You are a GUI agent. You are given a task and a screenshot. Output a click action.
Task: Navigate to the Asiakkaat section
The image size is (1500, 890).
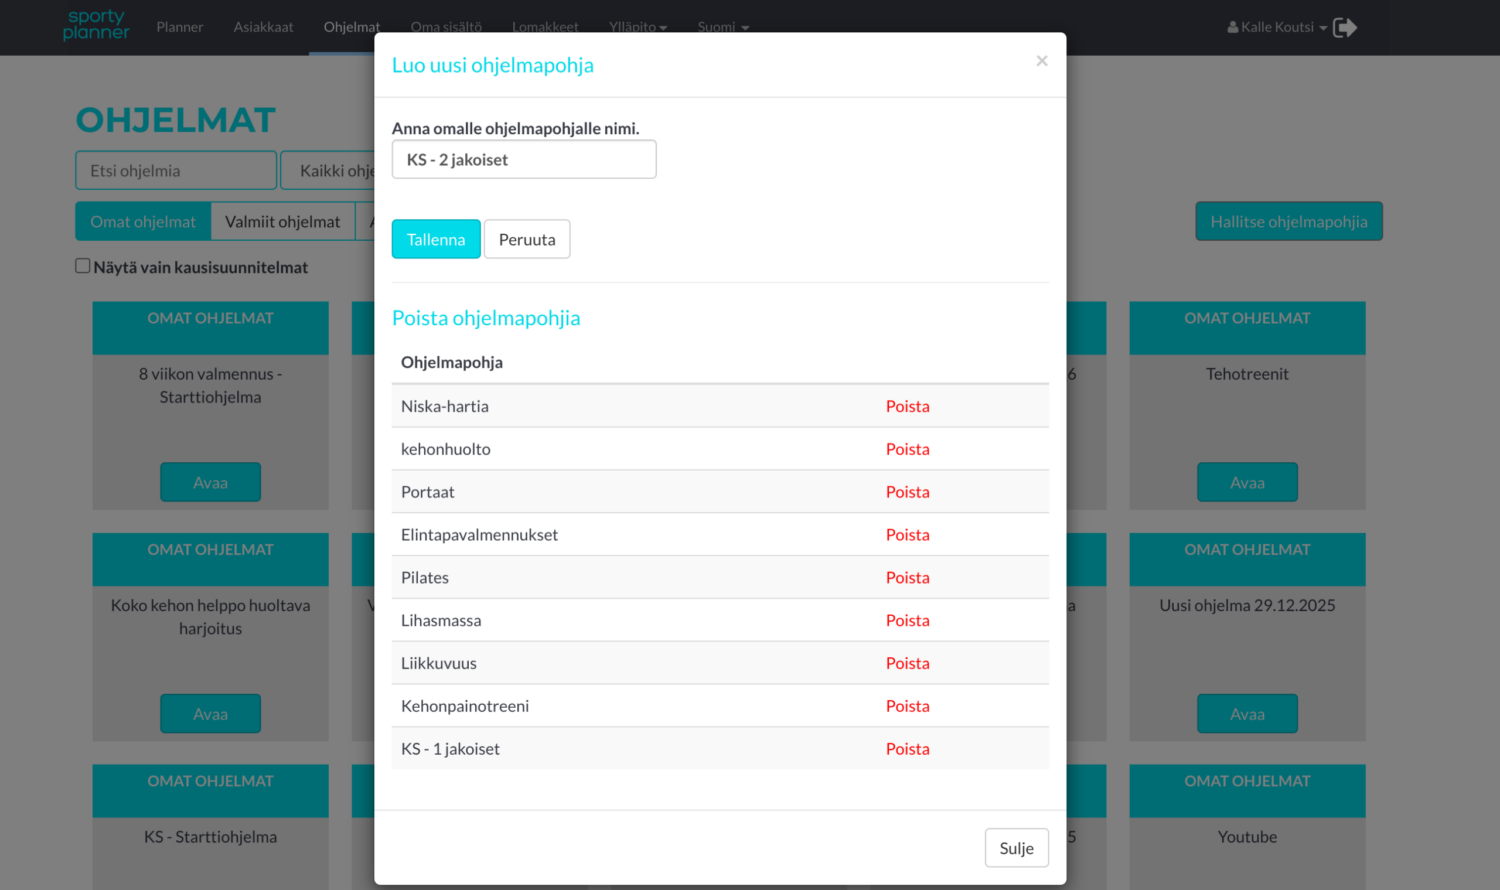(x=263, y=27)
